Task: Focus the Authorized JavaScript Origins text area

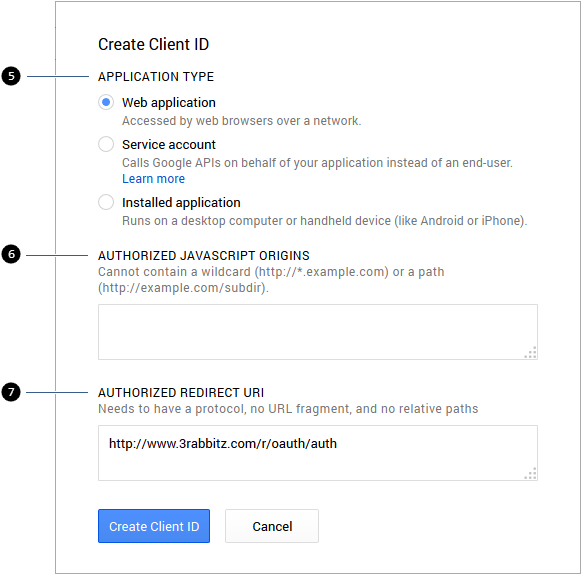Action: click(x=318, y=332)
